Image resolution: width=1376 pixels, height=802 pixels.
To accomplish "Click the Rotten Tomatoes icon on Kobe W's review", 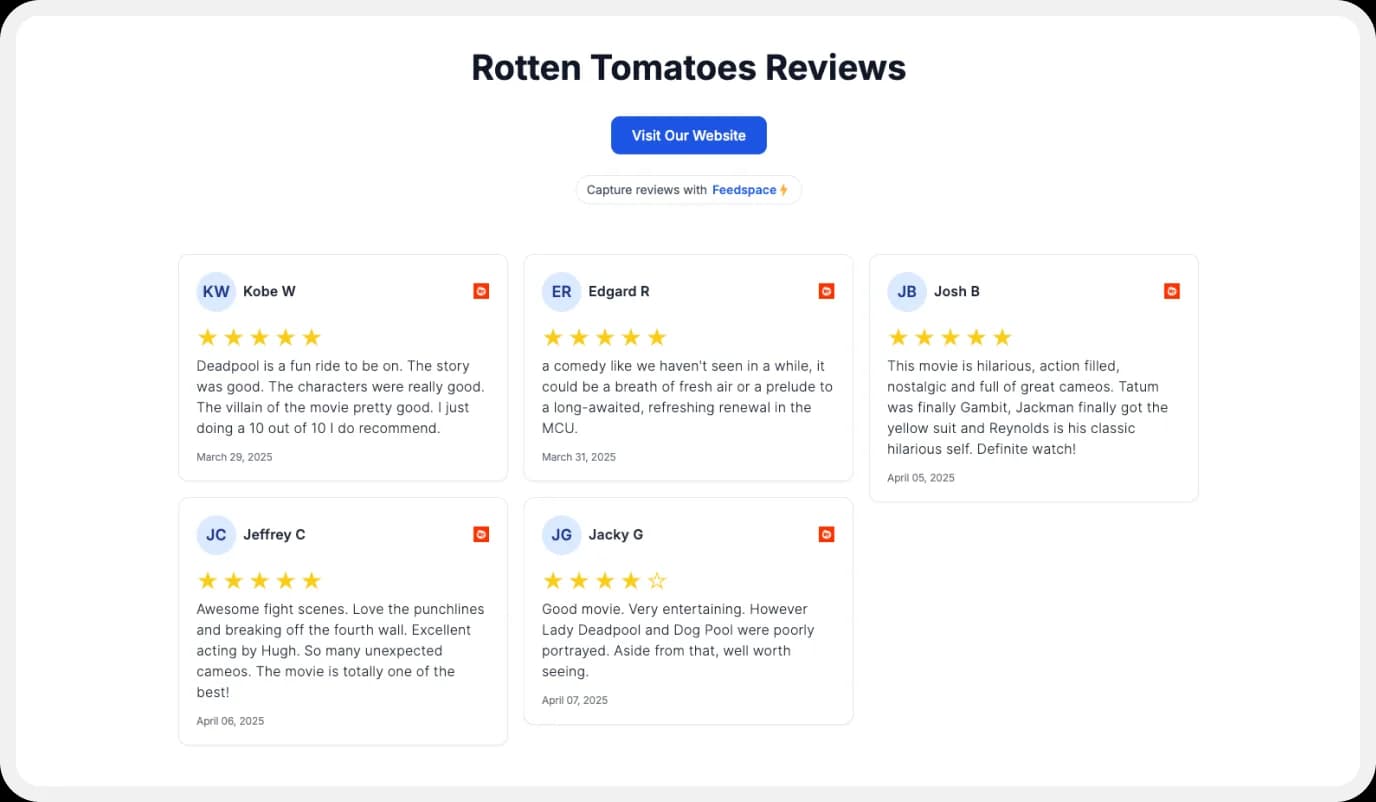I will (x=481, y=290).
